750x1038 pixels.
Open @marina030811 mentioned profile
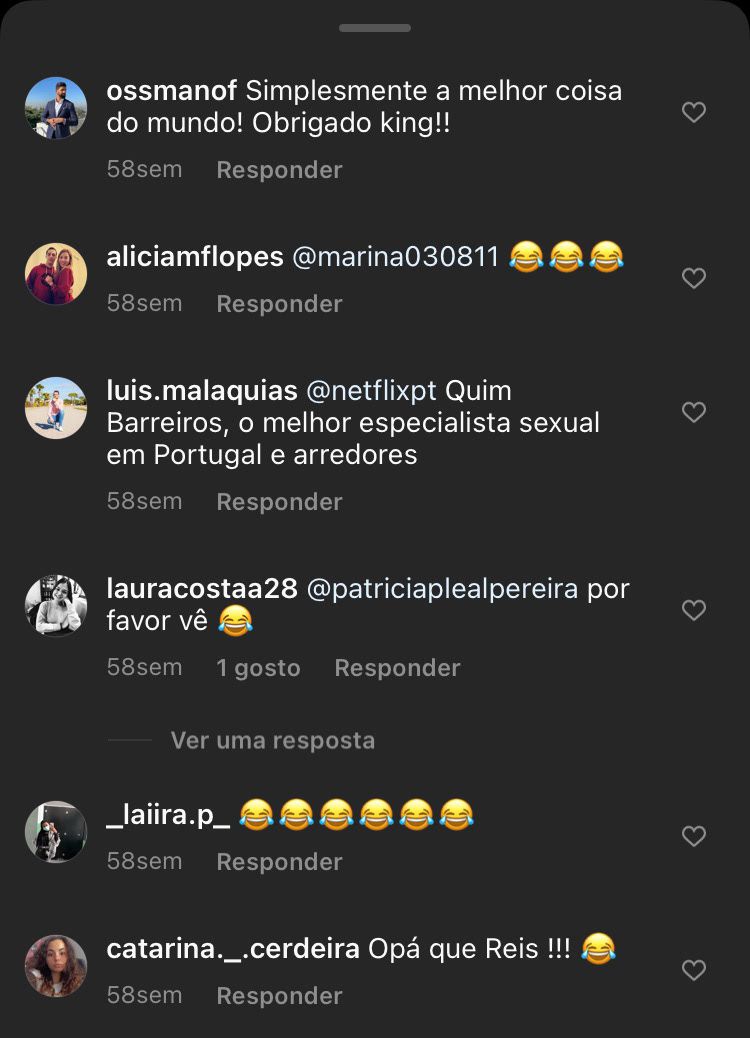point(395,257)
